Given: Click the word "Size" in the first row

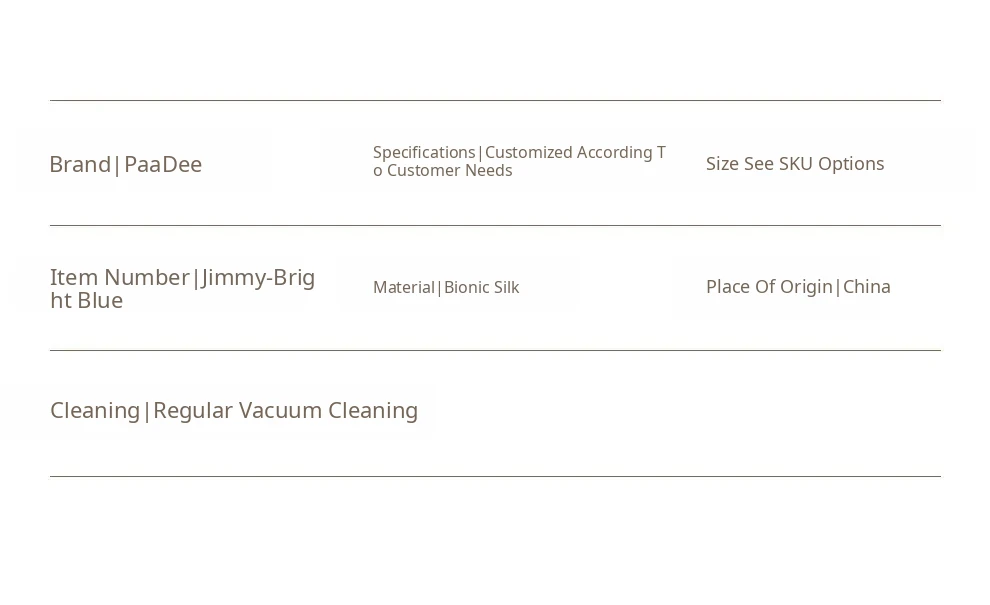Looking at the screenshot, I should coord(722,164).
